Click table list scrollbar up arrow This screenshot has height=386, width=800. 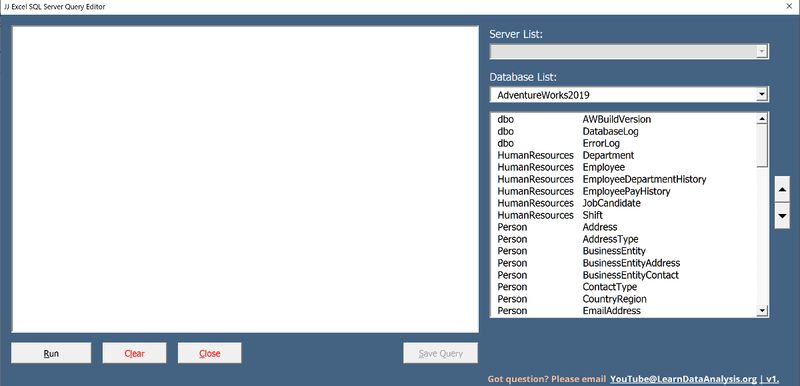(762, 119)
